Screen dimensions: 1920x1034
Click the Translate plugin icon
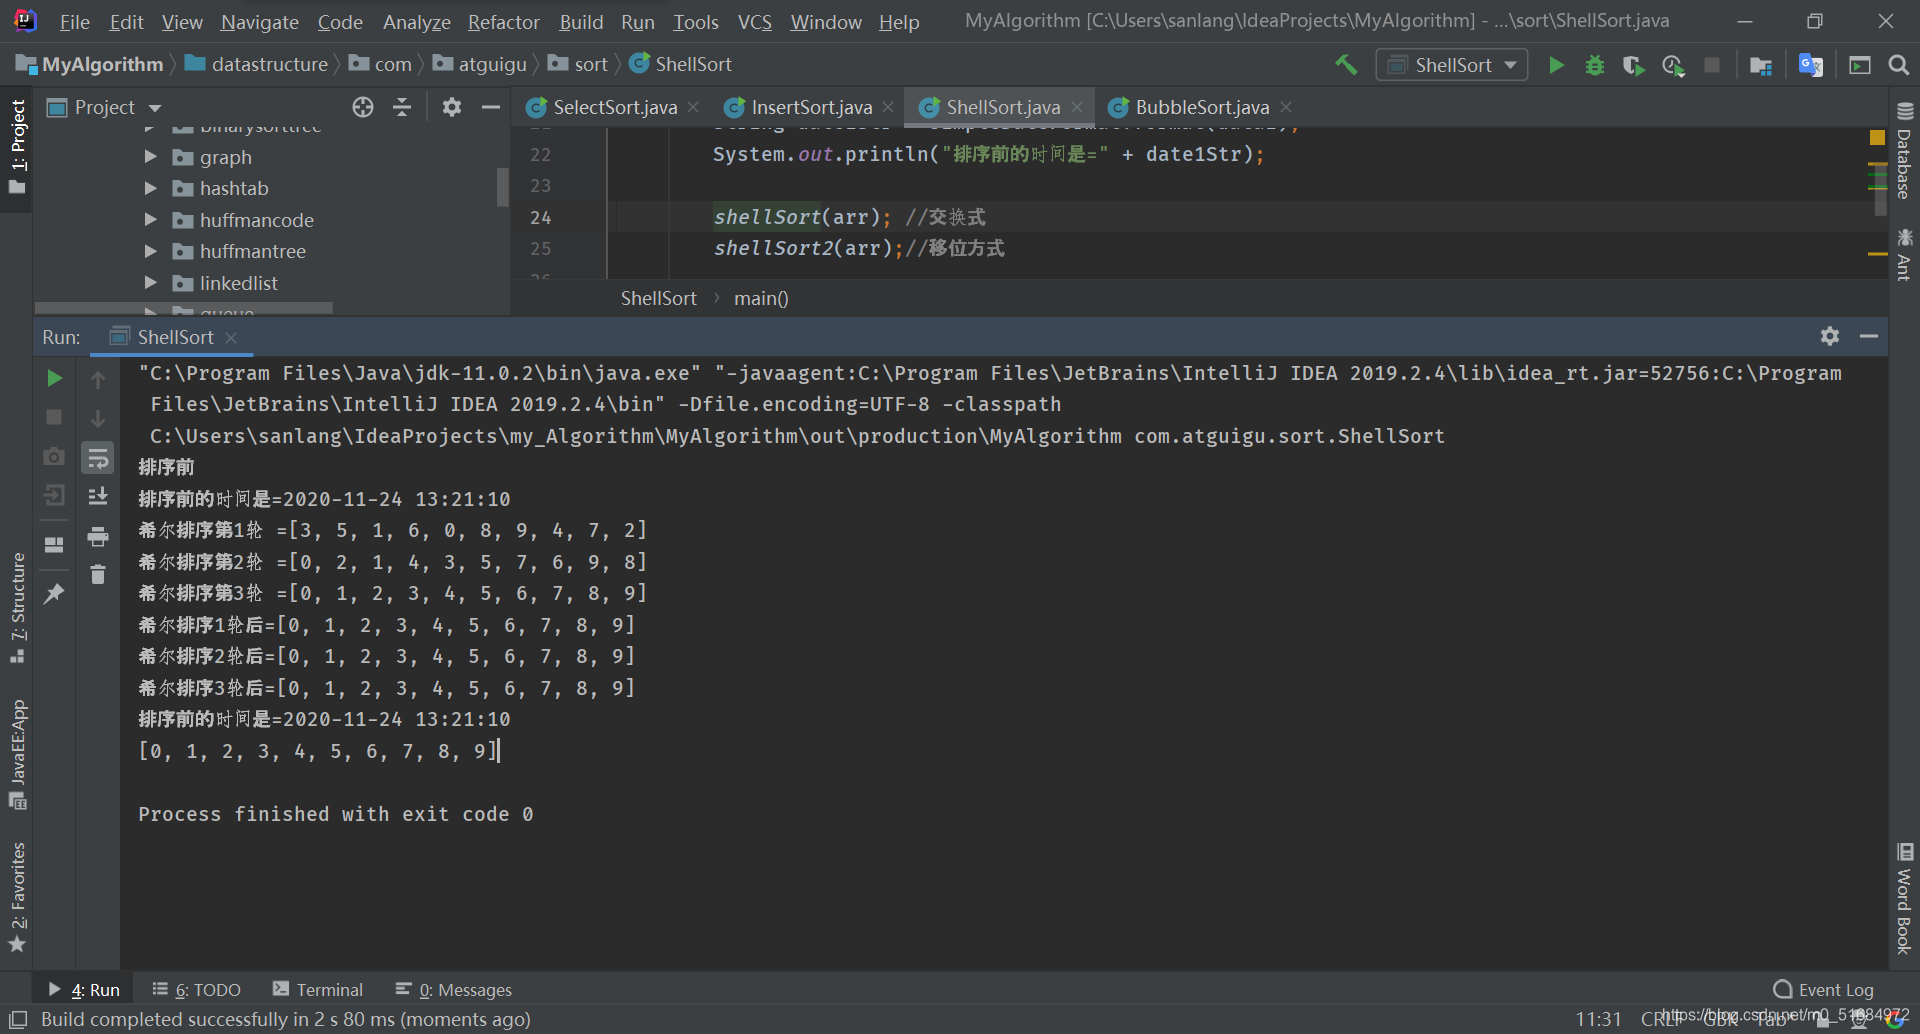(1811, 65)
